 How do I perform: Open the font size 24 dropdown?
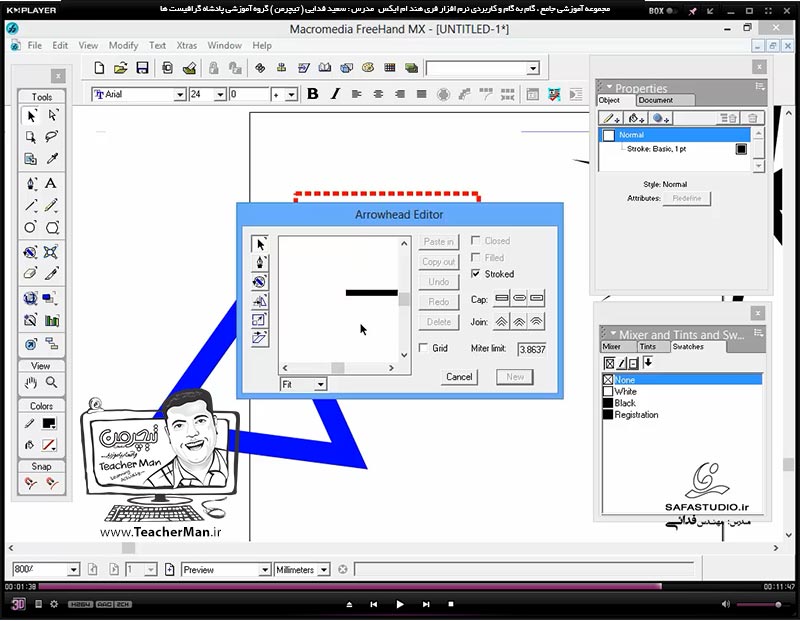click(x=220, y=94)
